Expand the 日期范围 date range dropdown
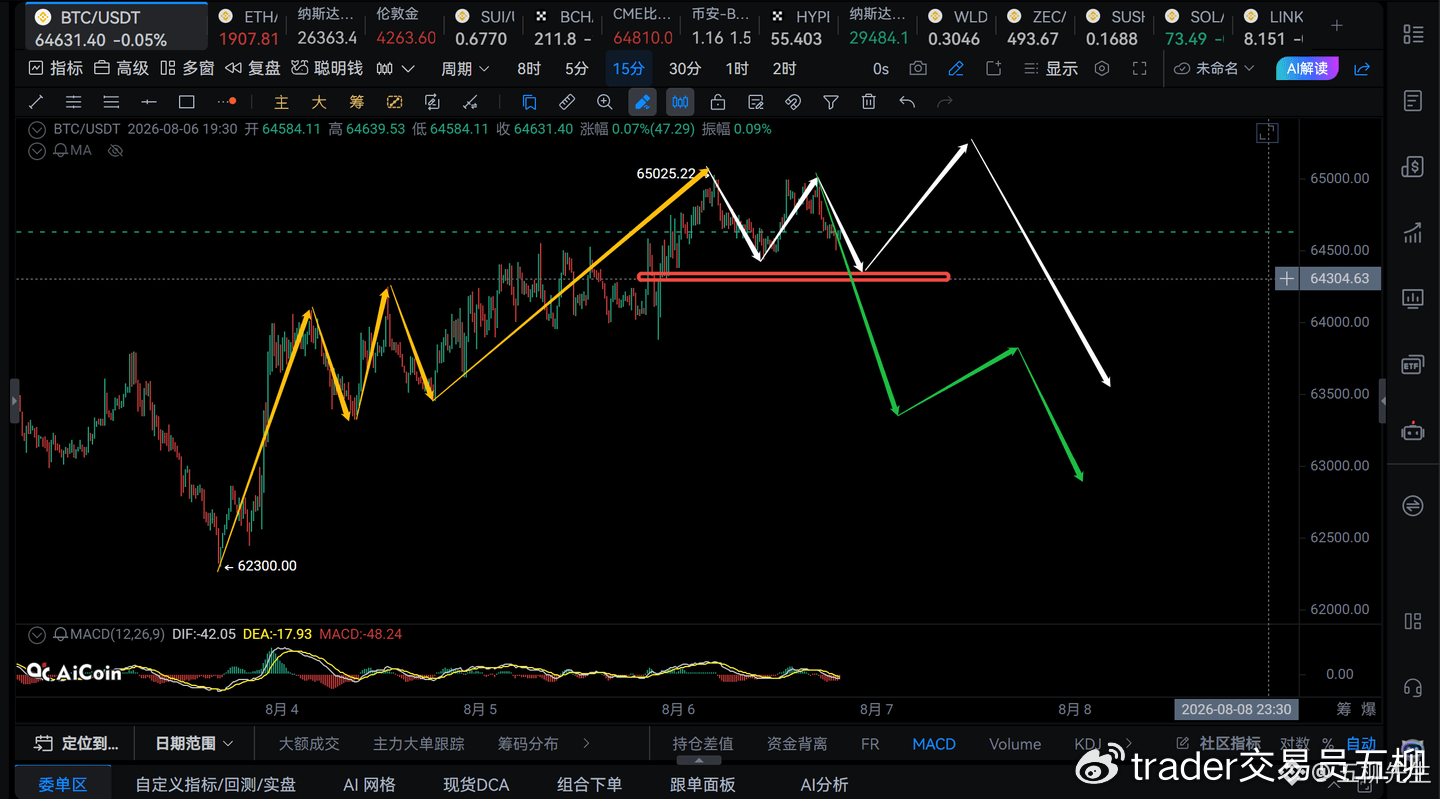Viewport: 1440px width, 799px height. pos(195,744)
